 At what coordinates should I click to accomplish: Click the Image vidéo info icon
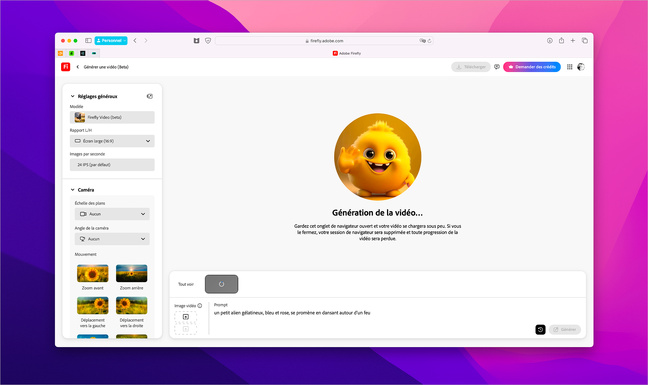[200, 306]
